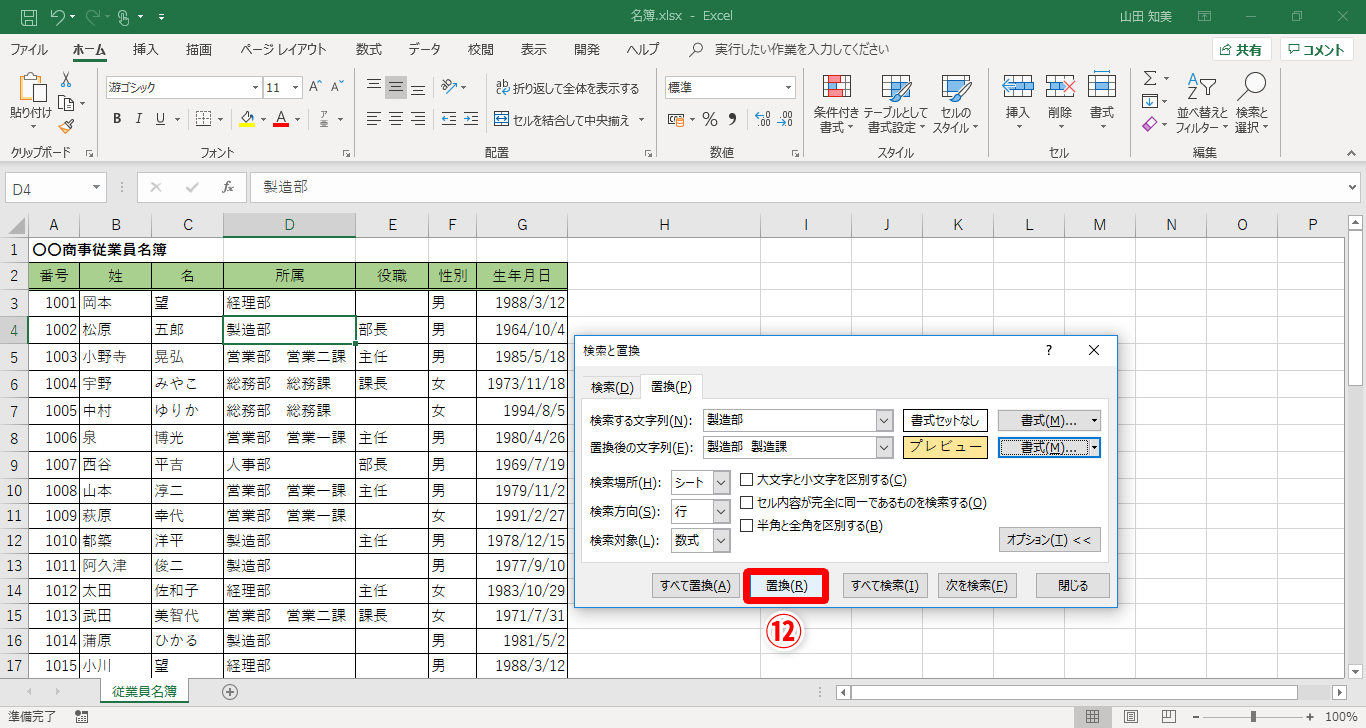Open the font size dropdown showing 11
Viewport: 1366px width, 728px height.
(x=296, y=87)
